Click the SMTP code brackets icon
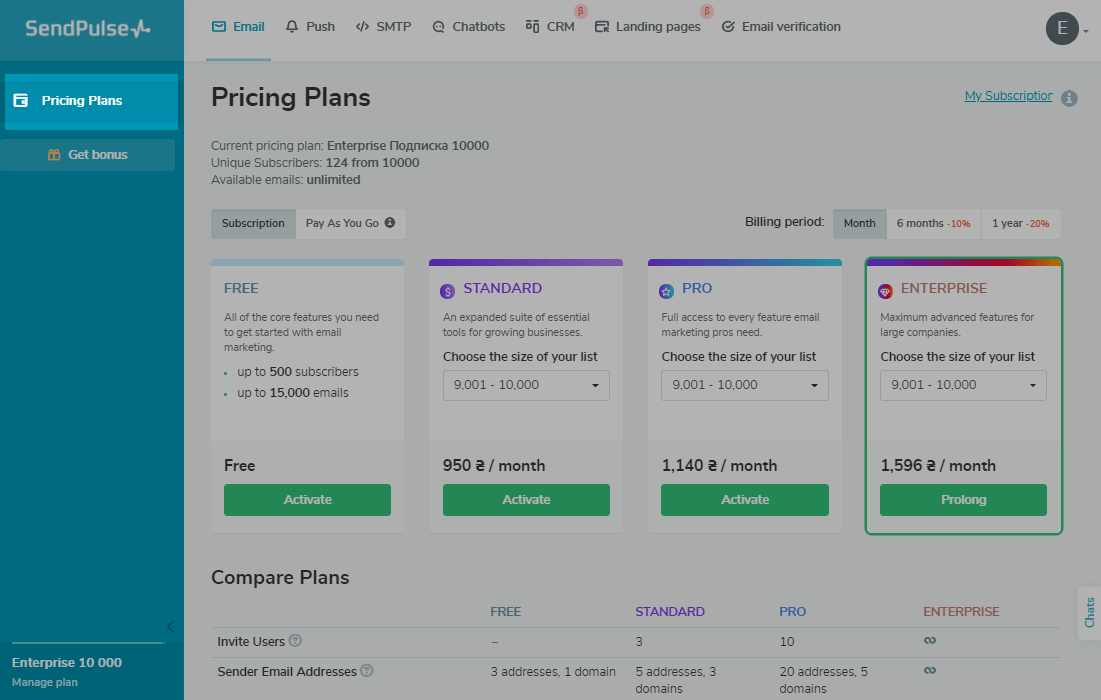This screenshot has width=1101, height=700. click(362, 27)
